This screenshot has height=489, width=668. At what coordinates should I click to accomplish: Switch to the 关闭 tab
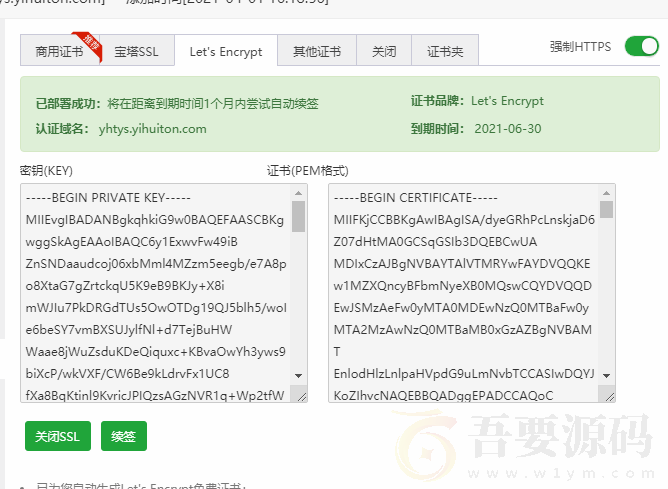(384, 52)
